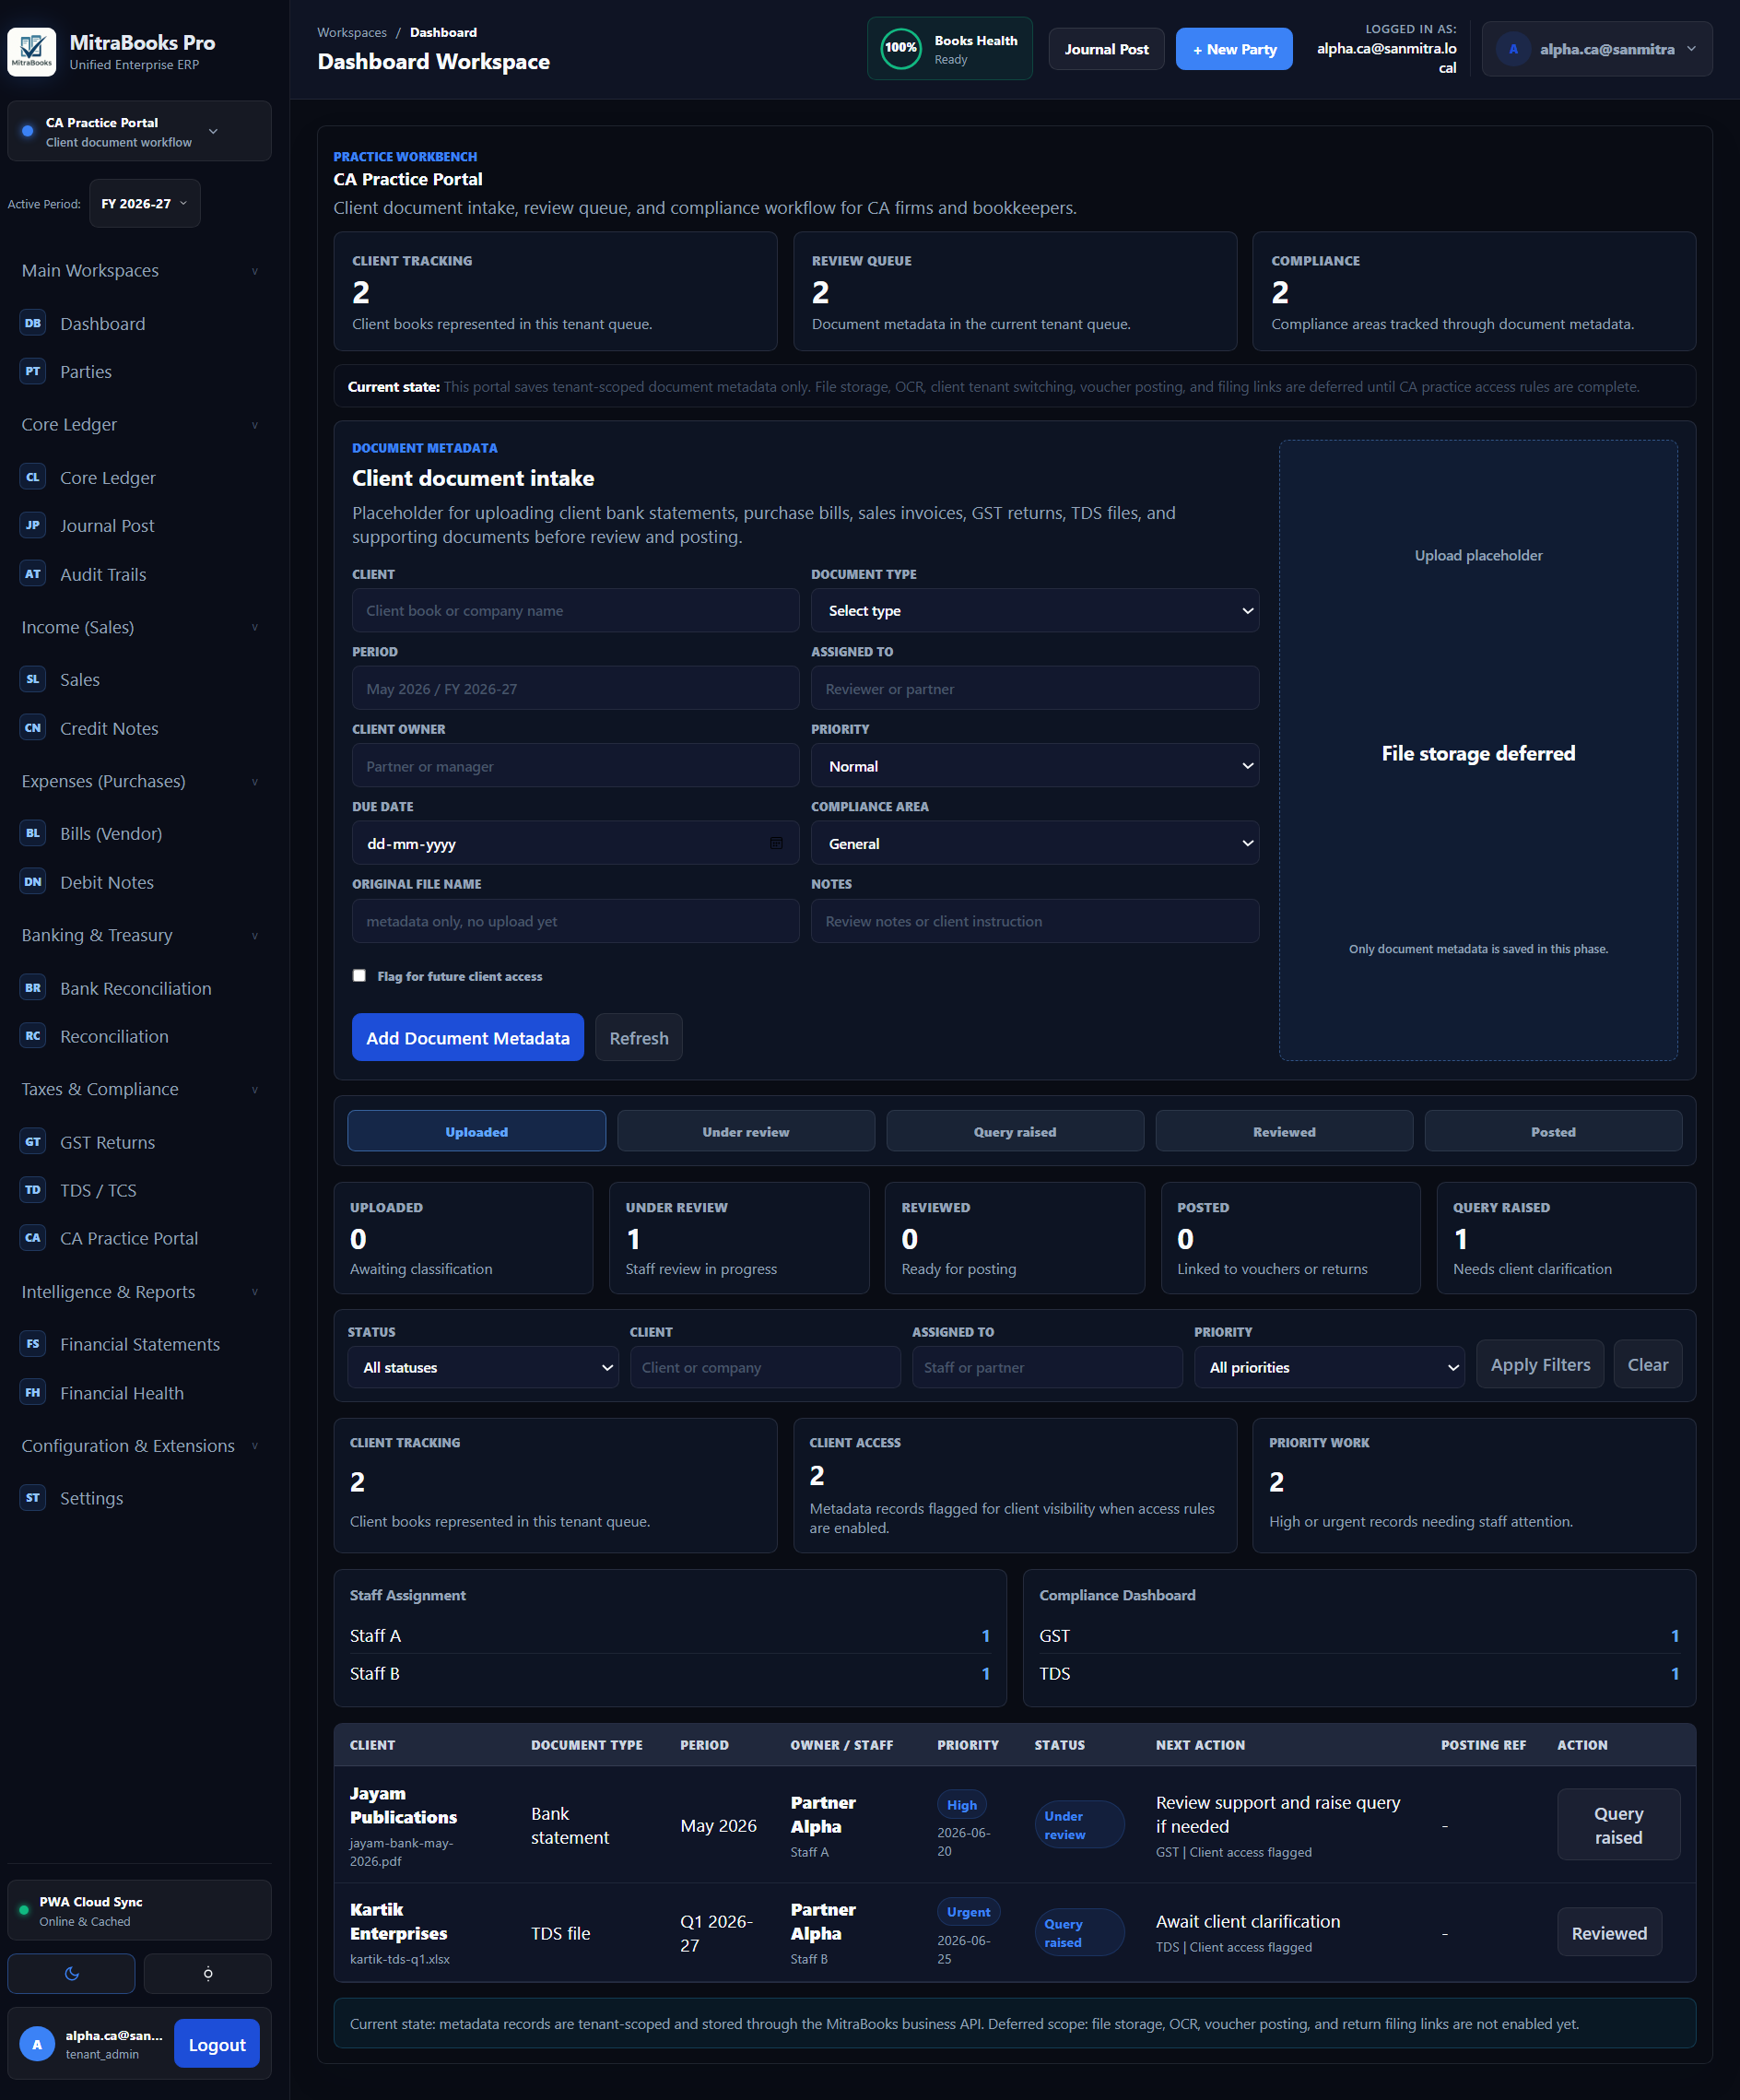Open Financial Statements via FS icon
The width and height of the screenshot is (1740, 2100).
coord(33,1344)
